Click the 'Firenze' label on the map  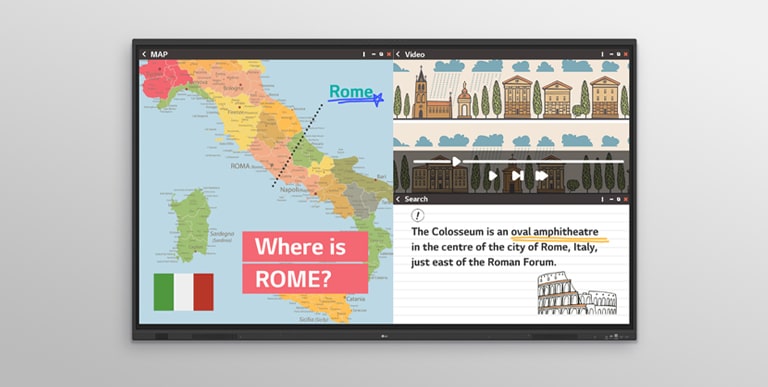tap(235, 112)
